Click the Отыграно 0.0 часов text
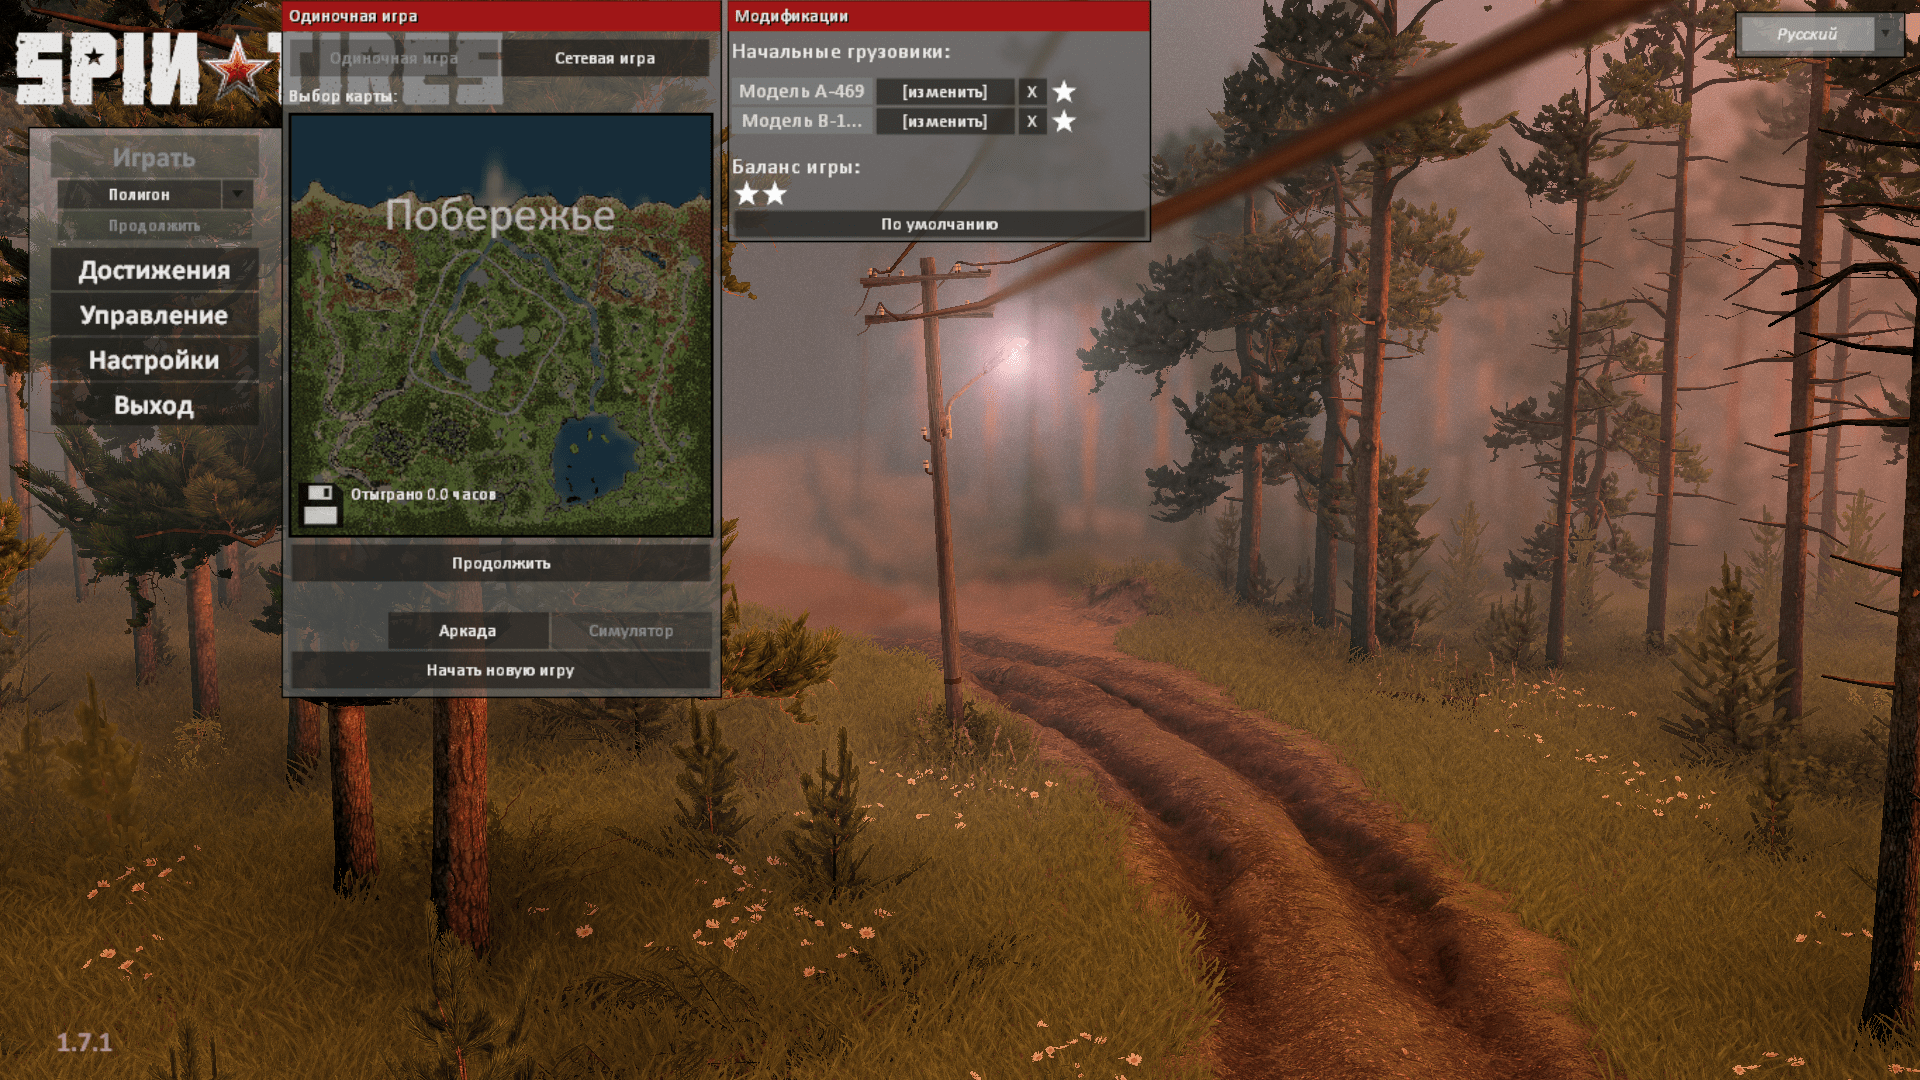 423,494
